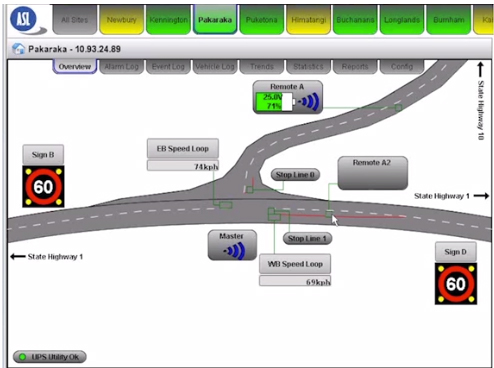Open the Config tab
494x368 pixels.
(402, 67)
